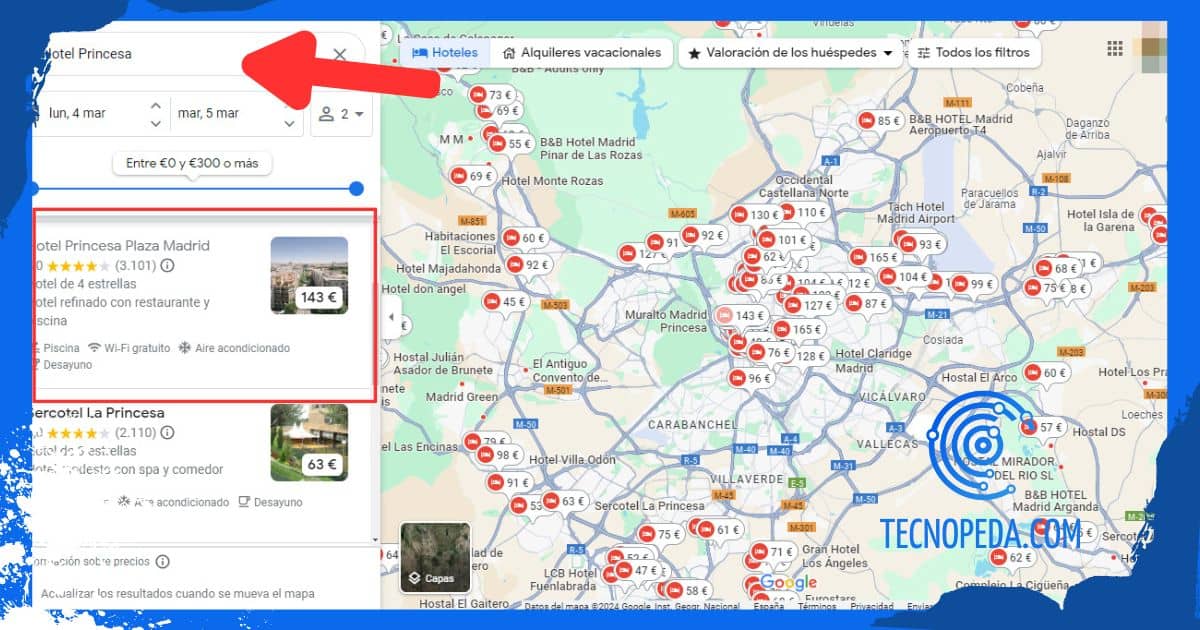The image size is (1200, 630).
Task: Select the 45 € Hotel don angel marker
Action: pos(505,301)
